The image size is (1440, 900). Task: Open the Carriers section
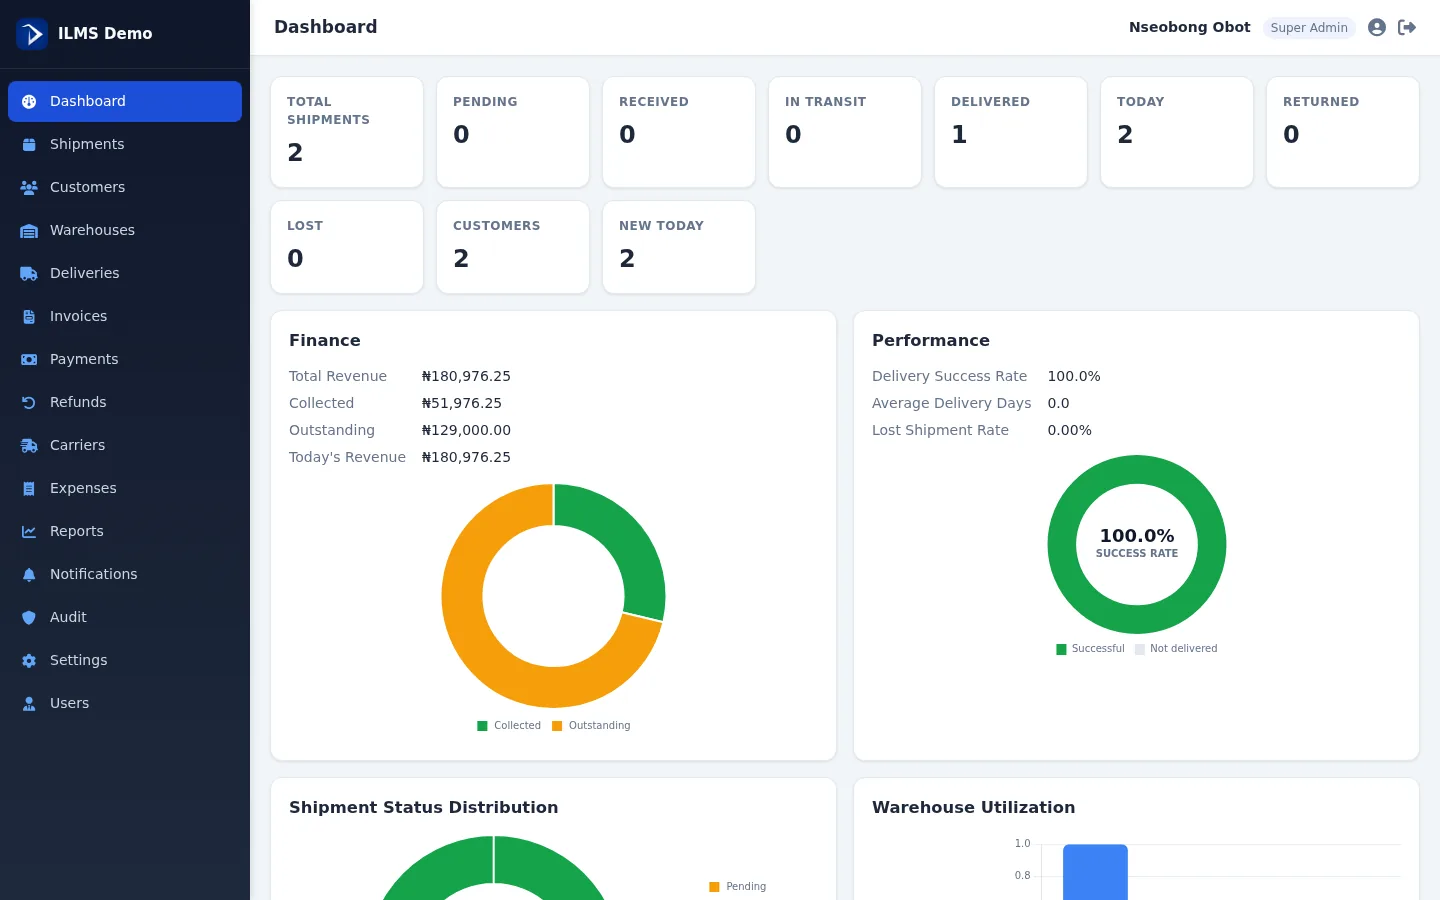tap(125, 445)
